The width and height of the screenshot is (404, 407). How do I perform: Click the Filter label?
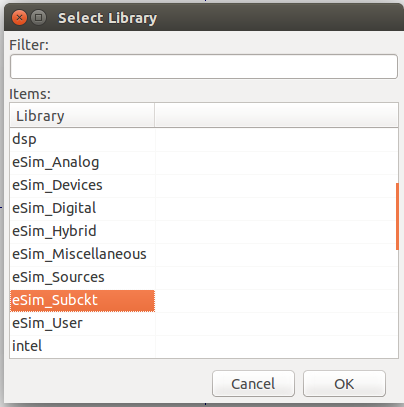click(29, 45)
